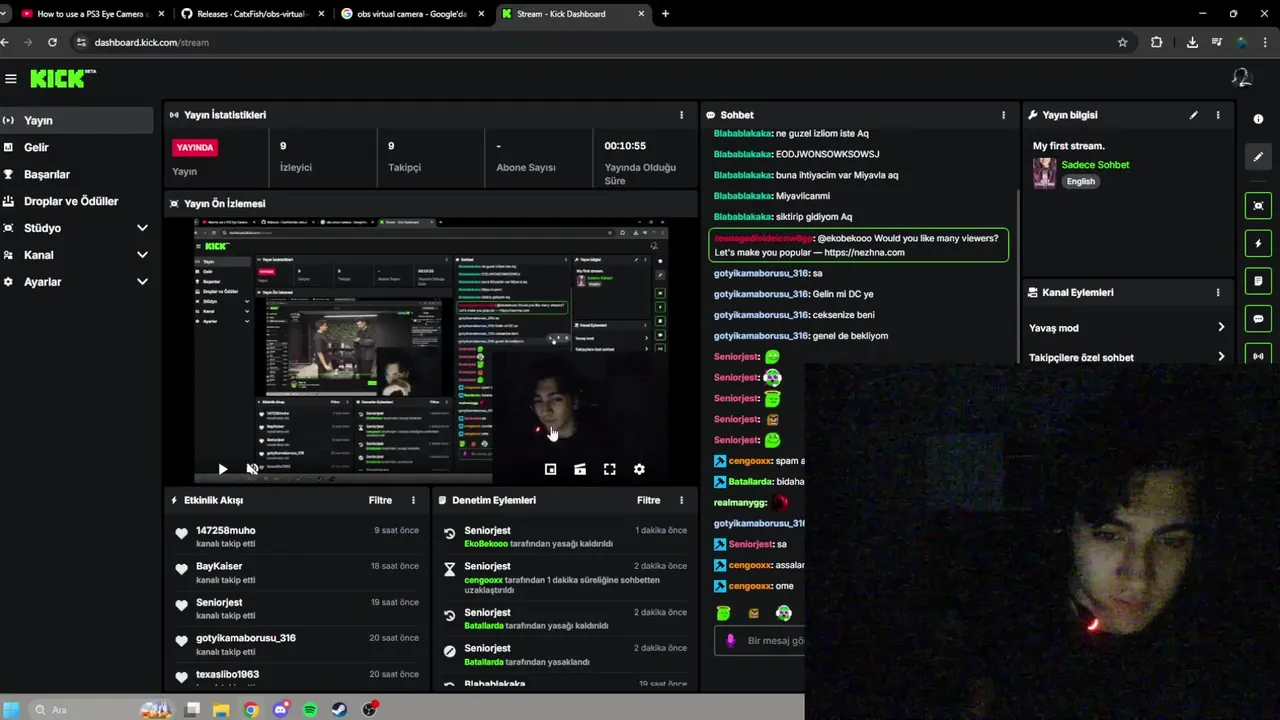Open the info icon in right rail
Image resolution: width=1280 pixels, height=720 pixels.
point(1258,119)
